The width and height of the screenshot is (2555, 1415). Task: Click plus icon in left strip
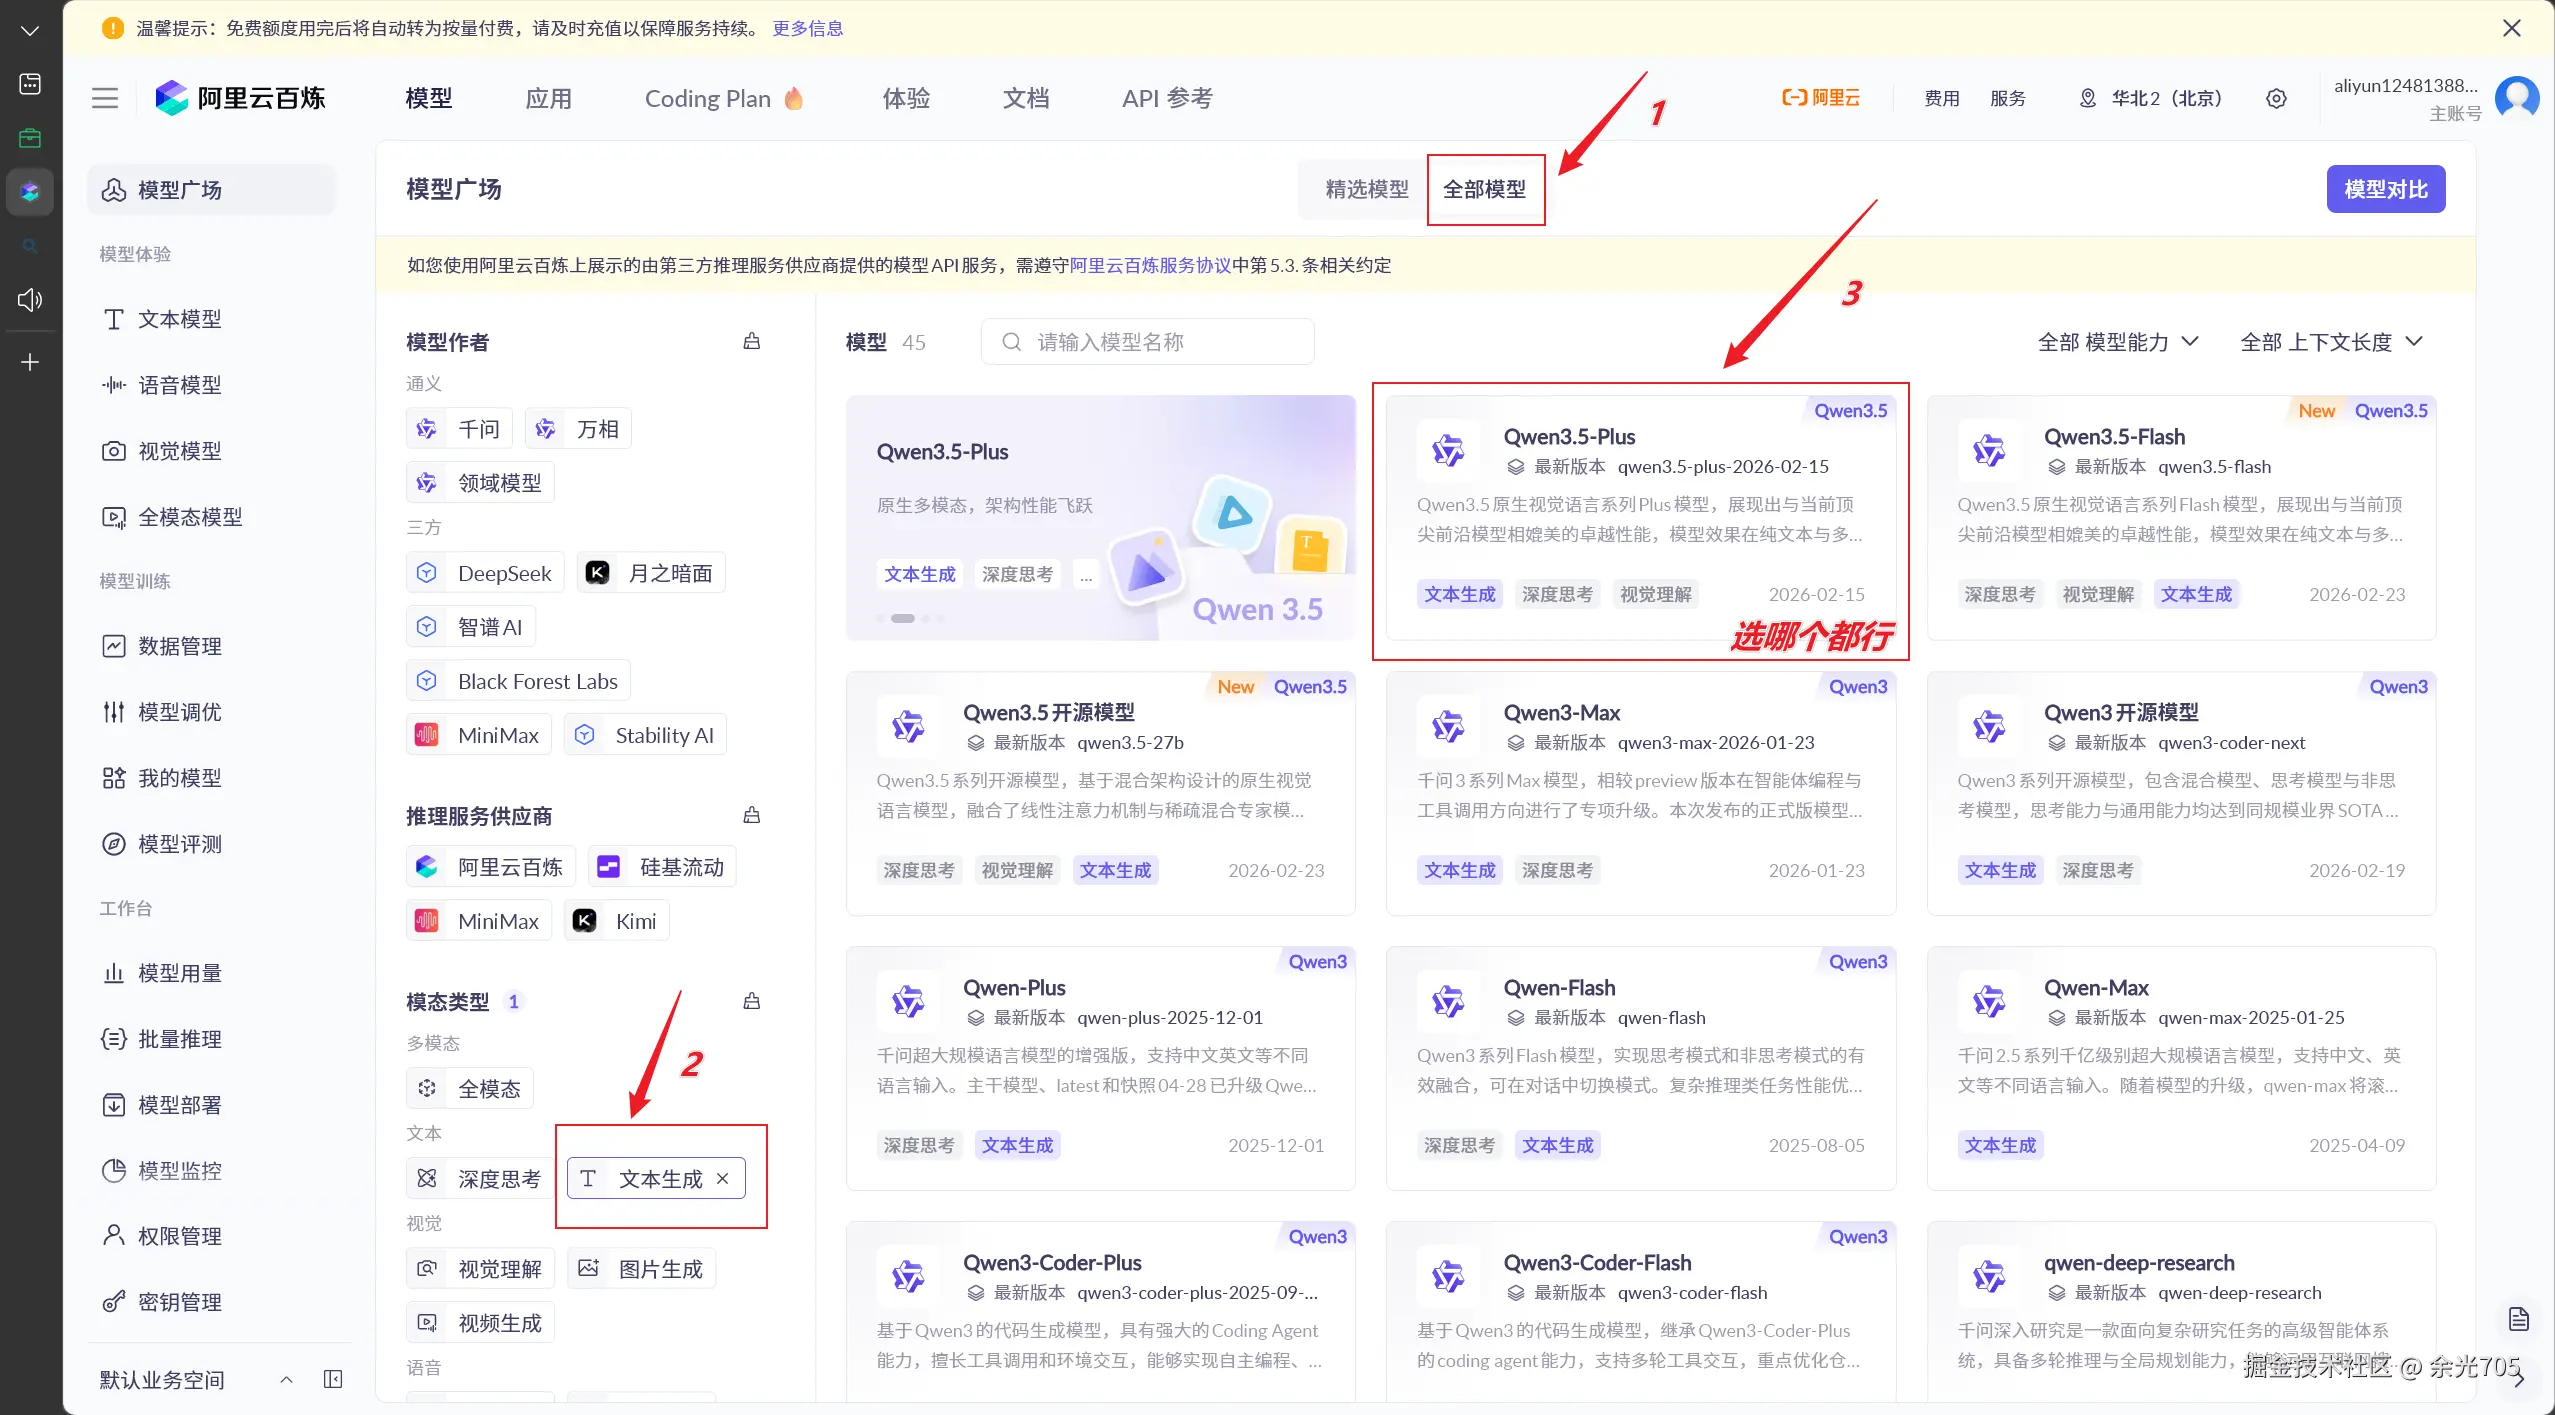coord(30,362)
